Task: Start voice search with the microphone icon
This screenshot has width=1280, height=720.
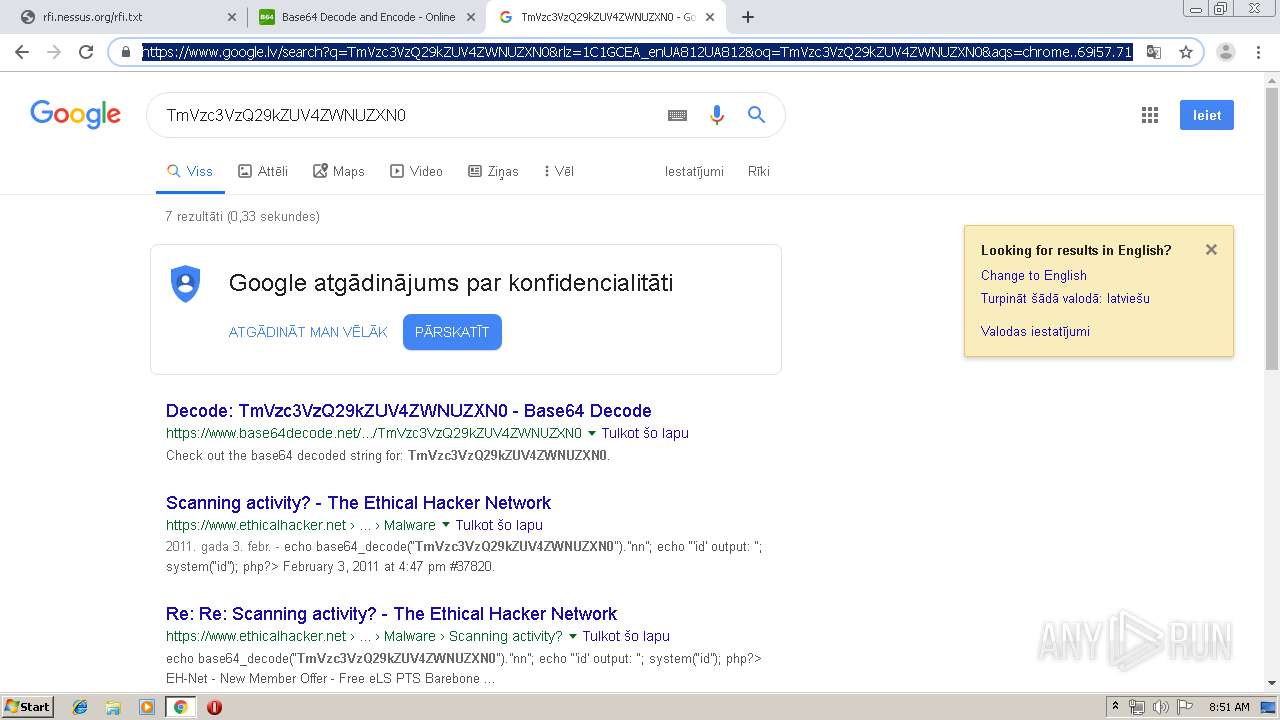Action: tap(717, 115)
